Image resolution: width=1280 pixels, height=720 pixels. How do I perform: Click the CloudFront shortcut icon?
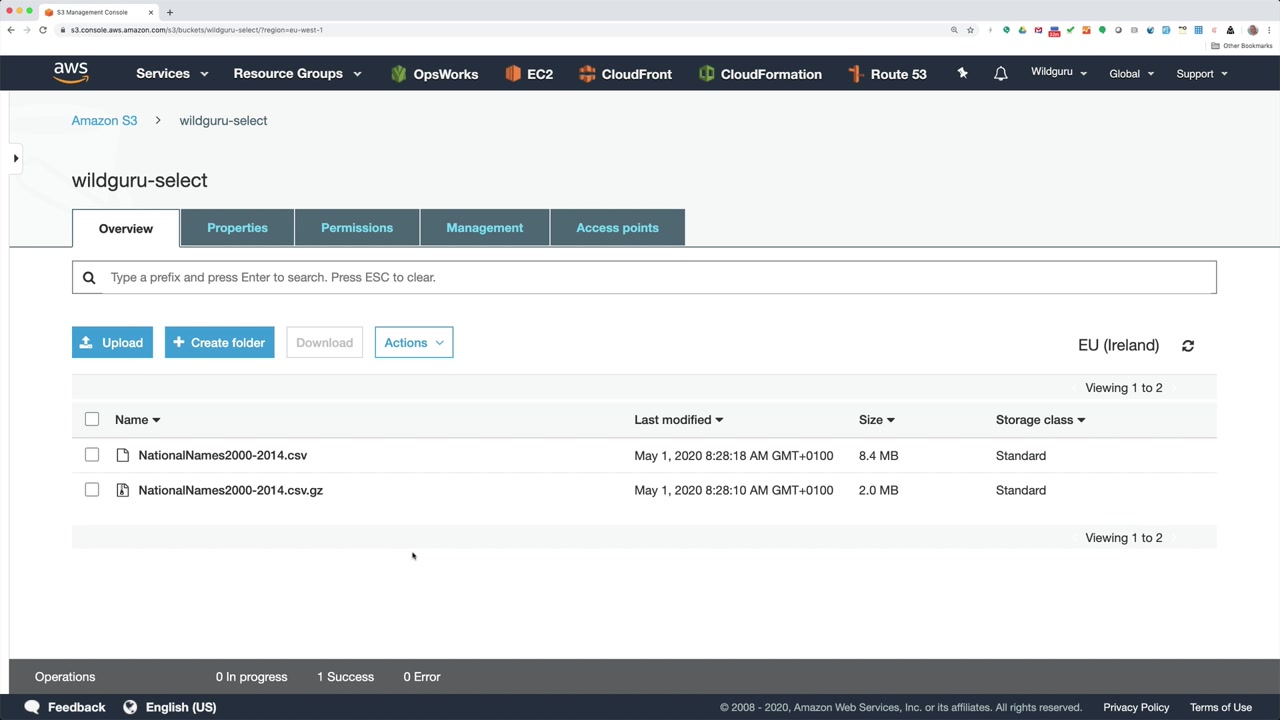point(587,74)
